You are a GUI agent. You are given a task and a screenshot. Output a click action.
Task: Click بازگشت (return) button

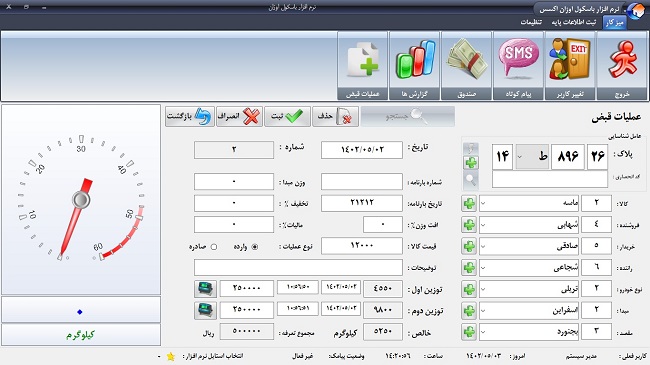coord(190,117)
